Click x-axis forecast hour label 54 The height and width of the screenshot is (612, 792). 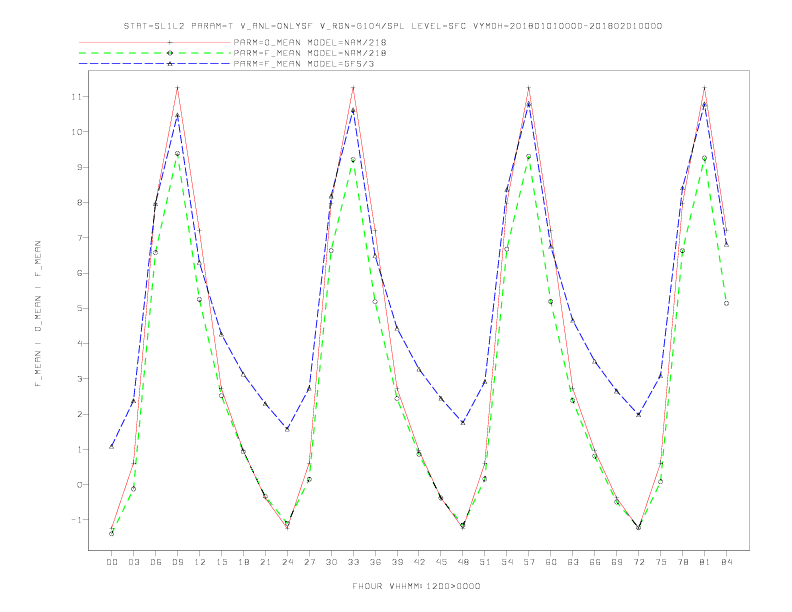pos(507,562)
